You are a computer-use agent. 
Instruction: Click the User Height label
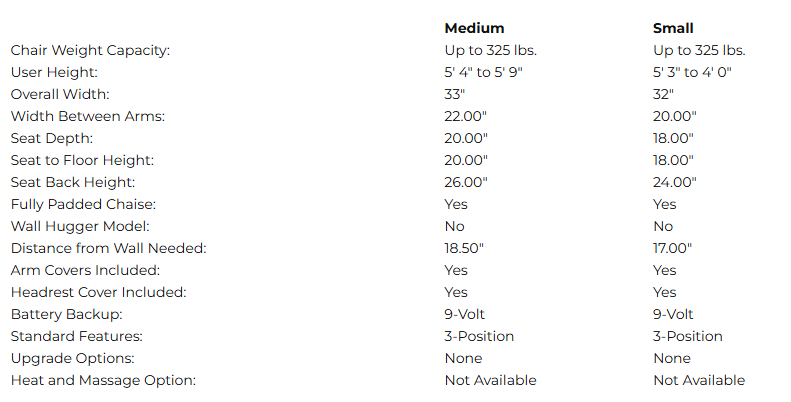[x=54, y=72]
